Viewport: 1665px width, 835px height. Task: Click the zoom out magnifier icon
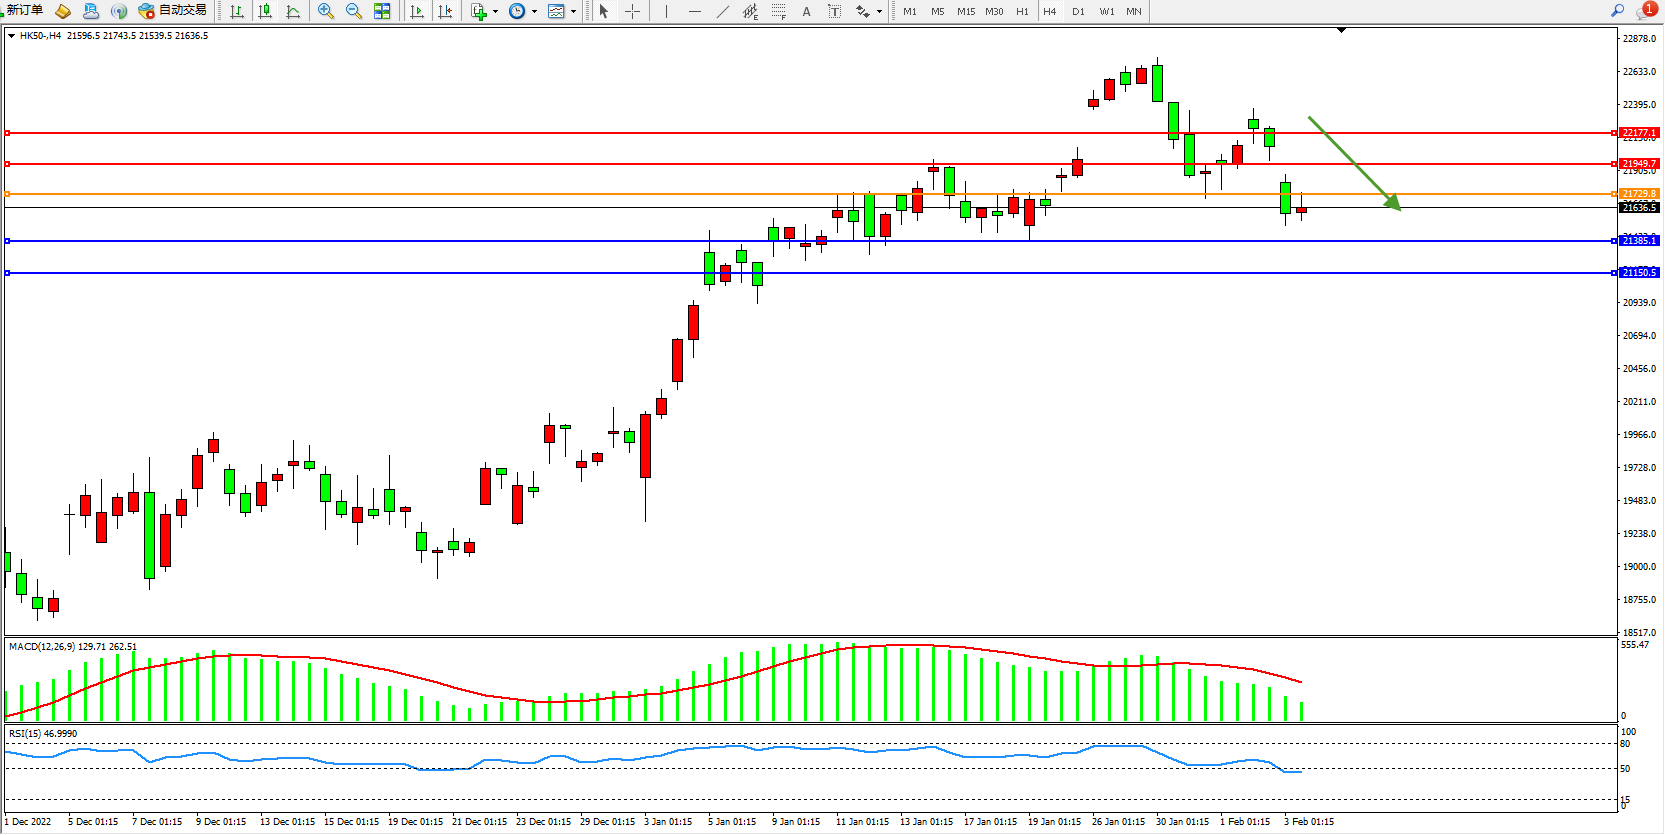353,11
